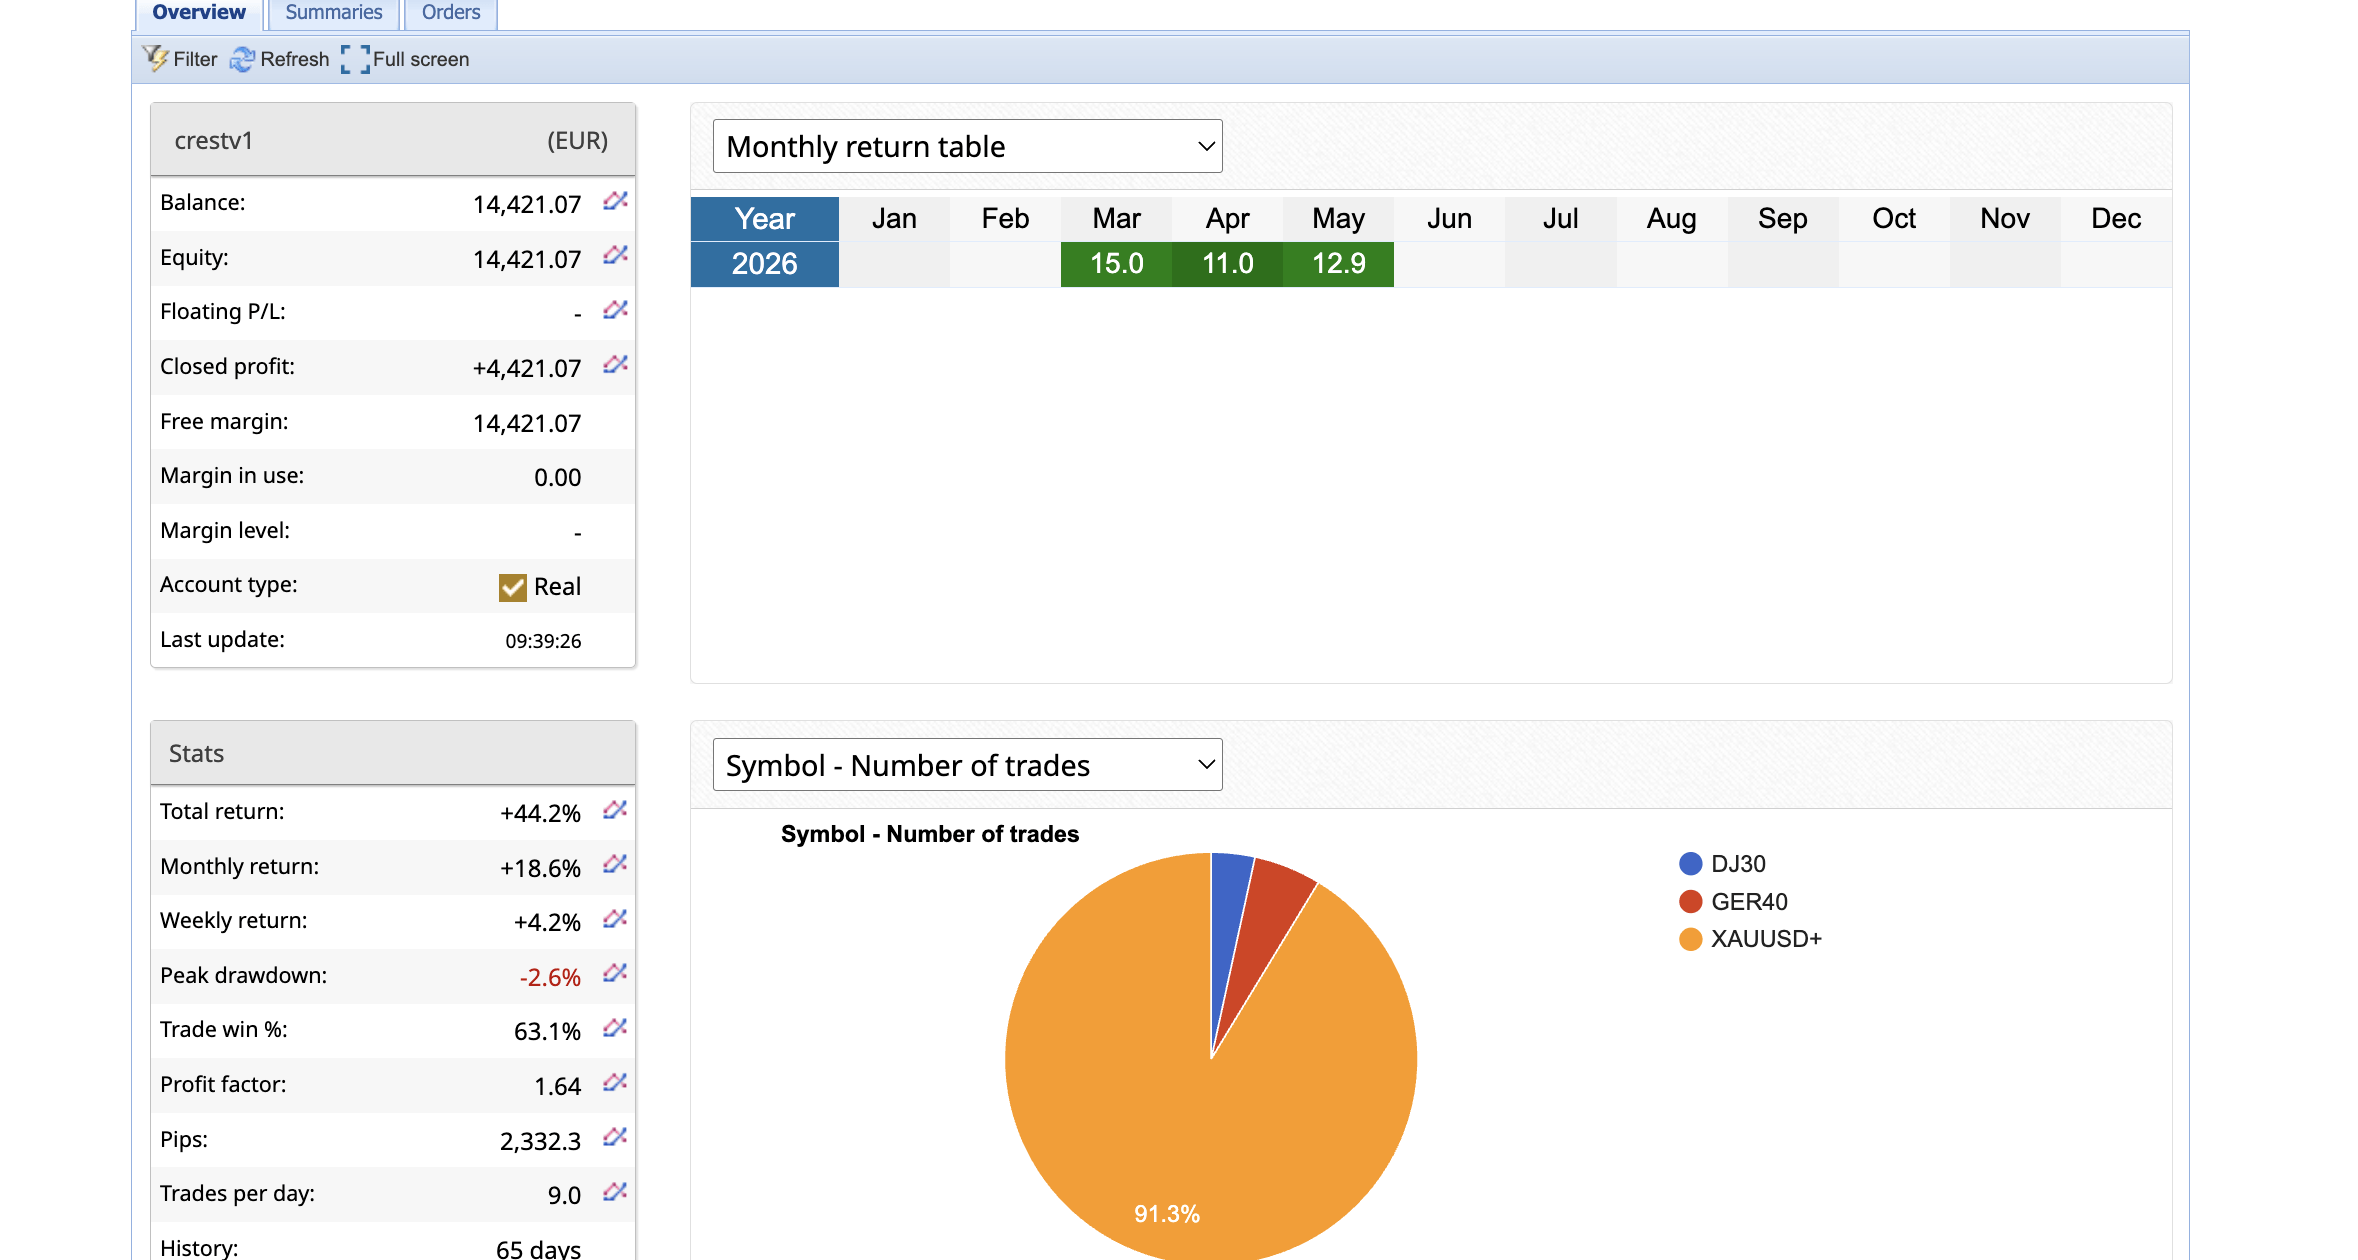Open the Filter tool
Screen dimensions: 2358x1260
179,59
